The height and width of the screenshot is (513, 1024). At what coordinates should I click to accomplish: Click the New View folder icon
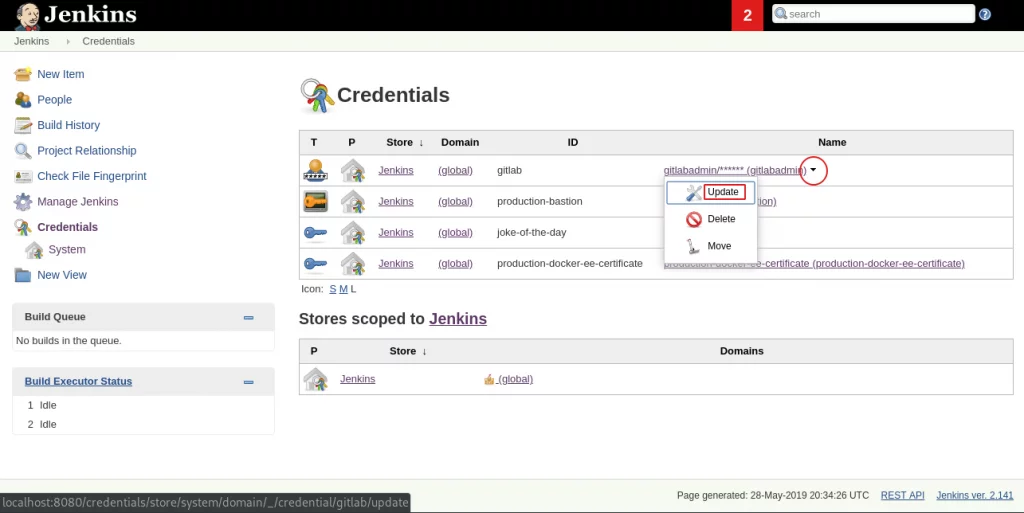[23, 275]
